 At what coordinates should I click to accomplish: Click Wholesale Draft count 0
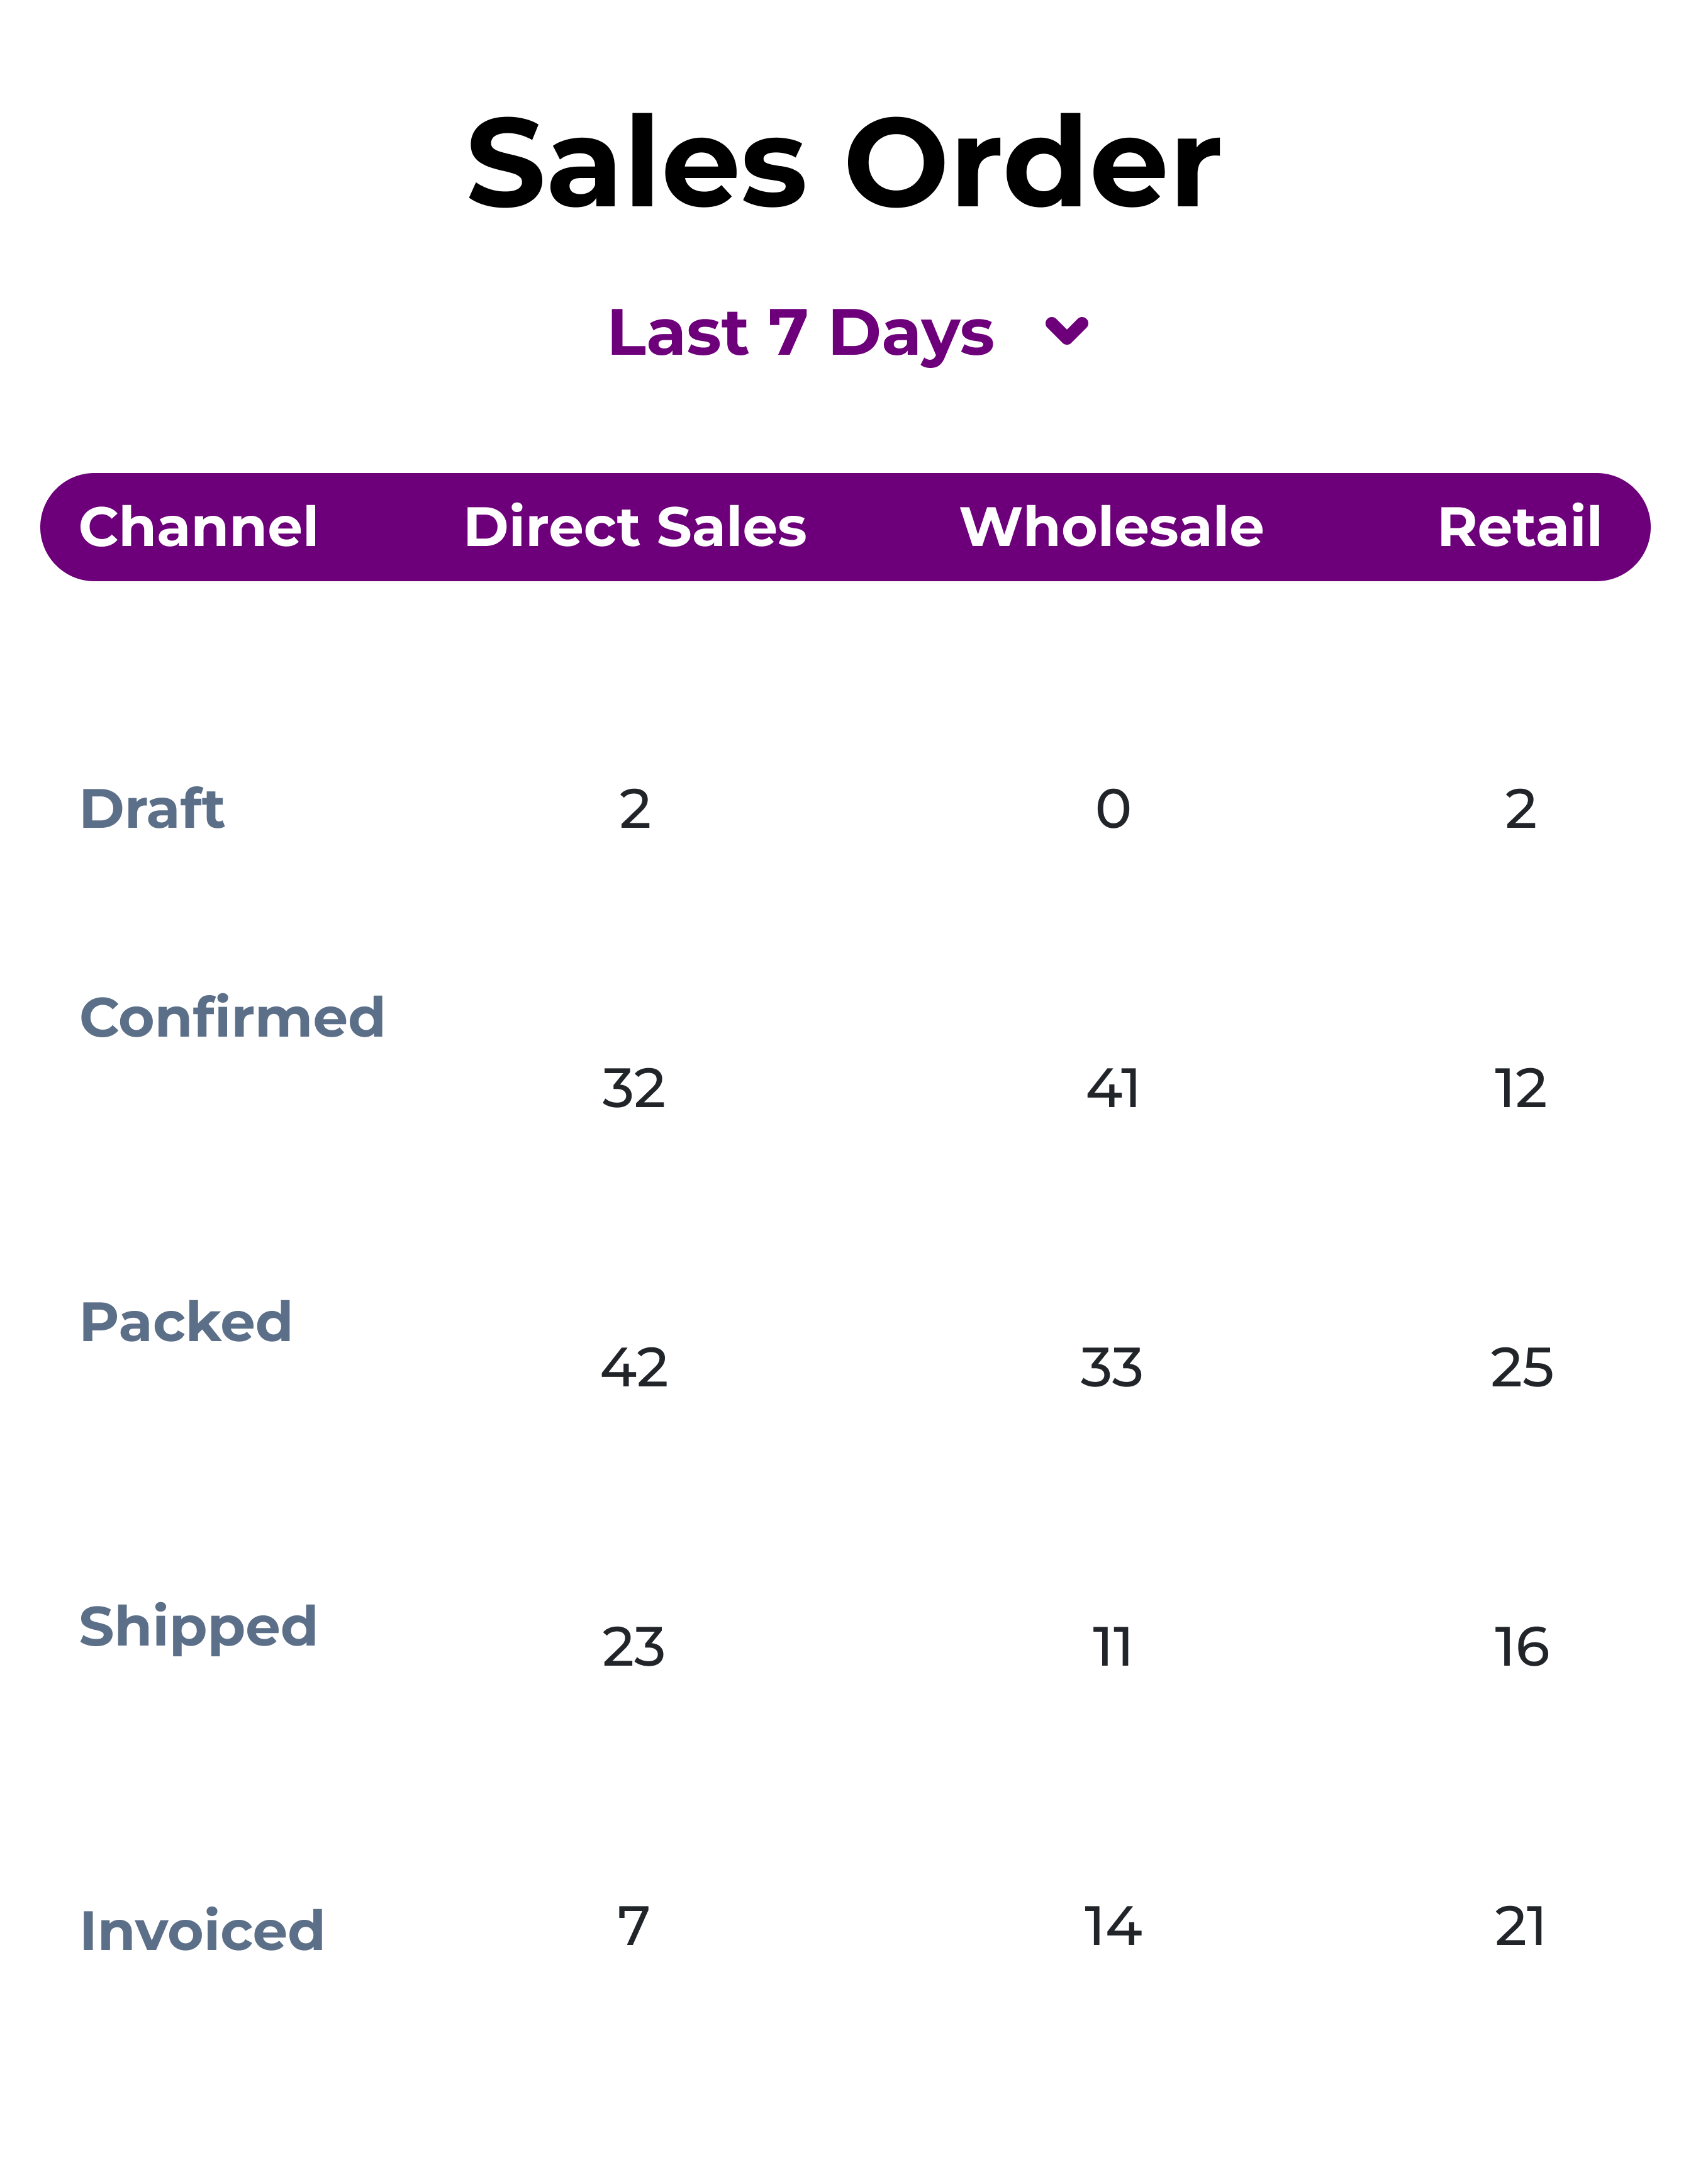(x=1113, y=809)
